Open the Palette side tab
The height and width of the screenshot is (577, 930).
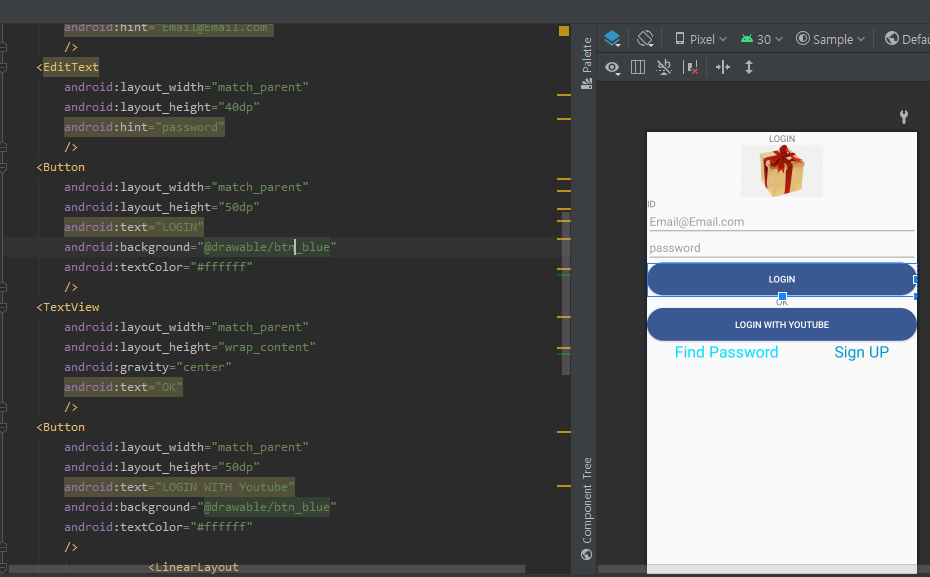pos(587,63)
